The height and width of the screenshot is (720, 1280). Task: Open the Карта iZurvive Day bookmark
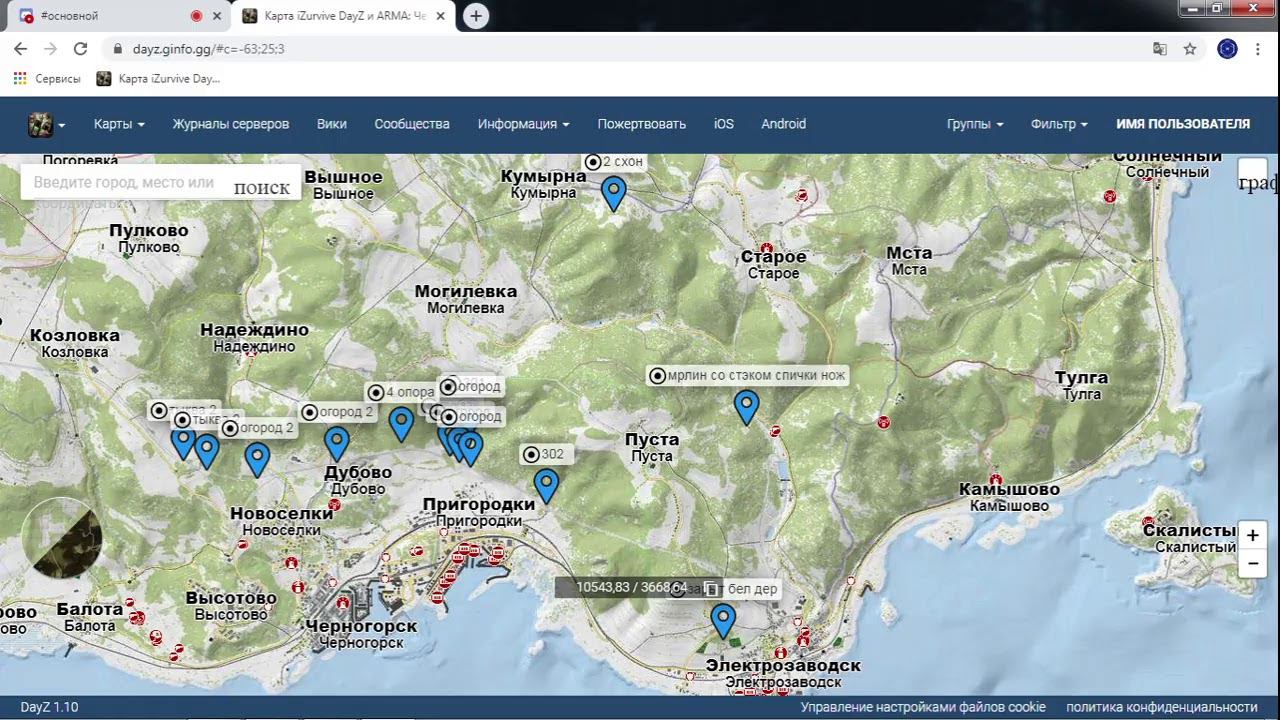(x=158, y=78)
